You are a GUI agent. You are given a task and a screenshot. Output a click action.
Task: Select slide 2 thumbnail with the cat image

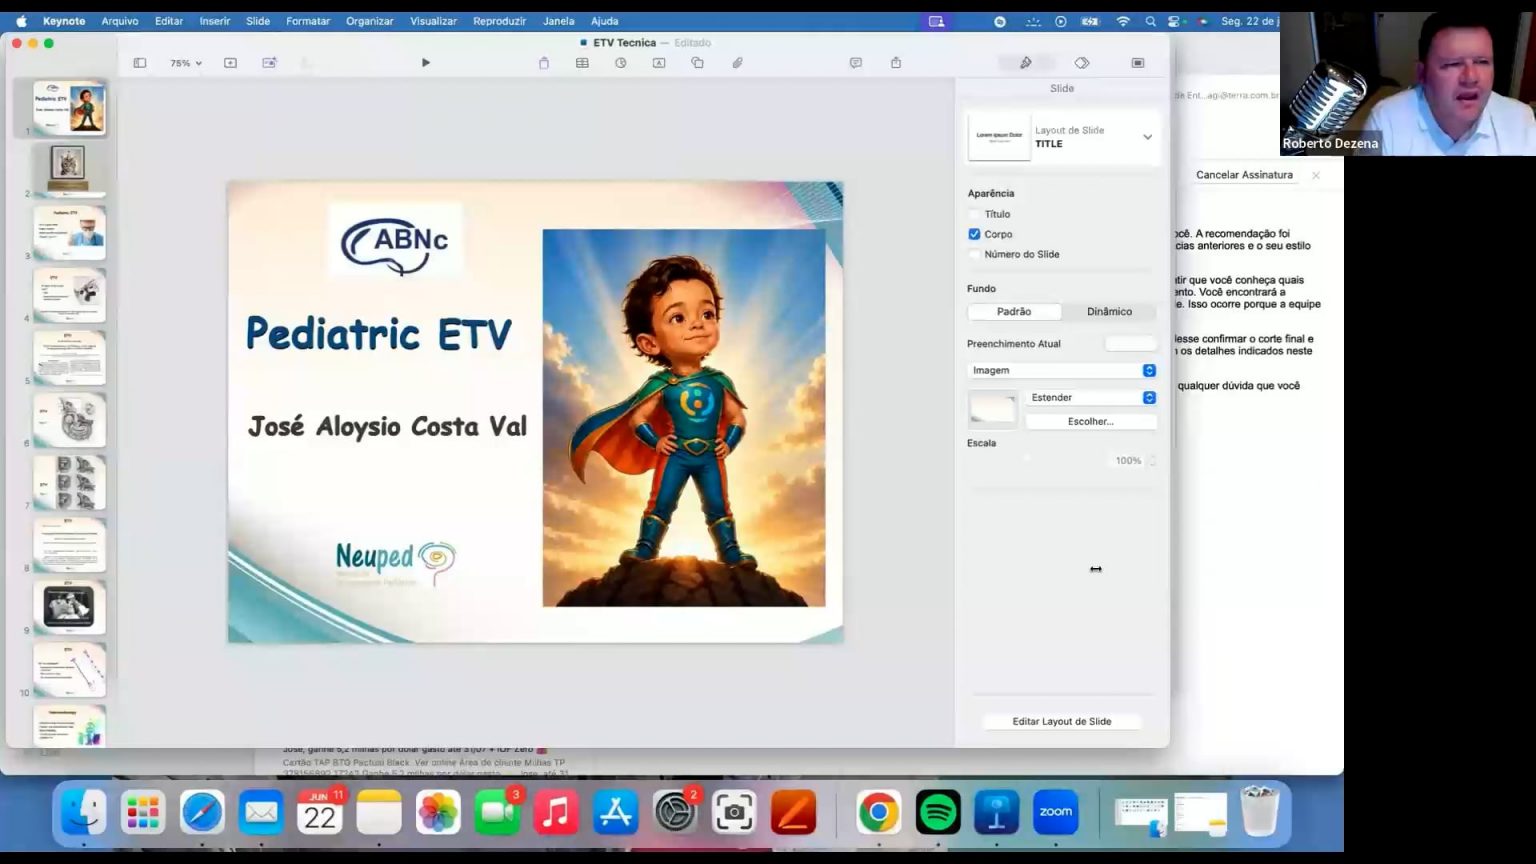[x=69, y=168]
